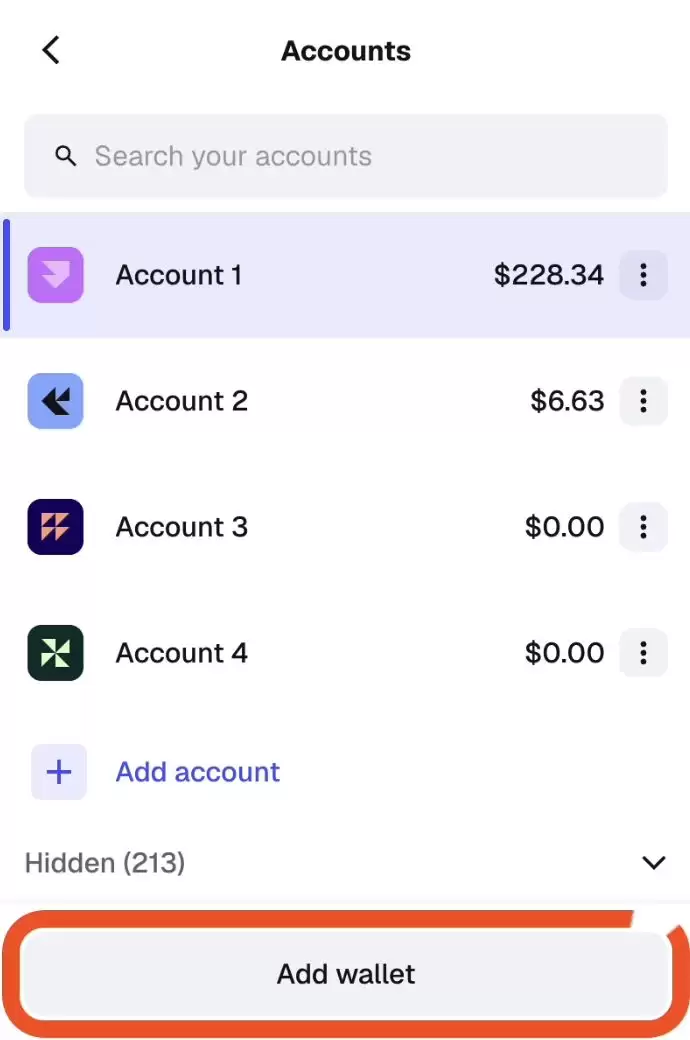Image resolution: width=690 pixels, height=1040 pixels.
Task: Click the chevron next to Hidden (213)
Action: [653, 862]
